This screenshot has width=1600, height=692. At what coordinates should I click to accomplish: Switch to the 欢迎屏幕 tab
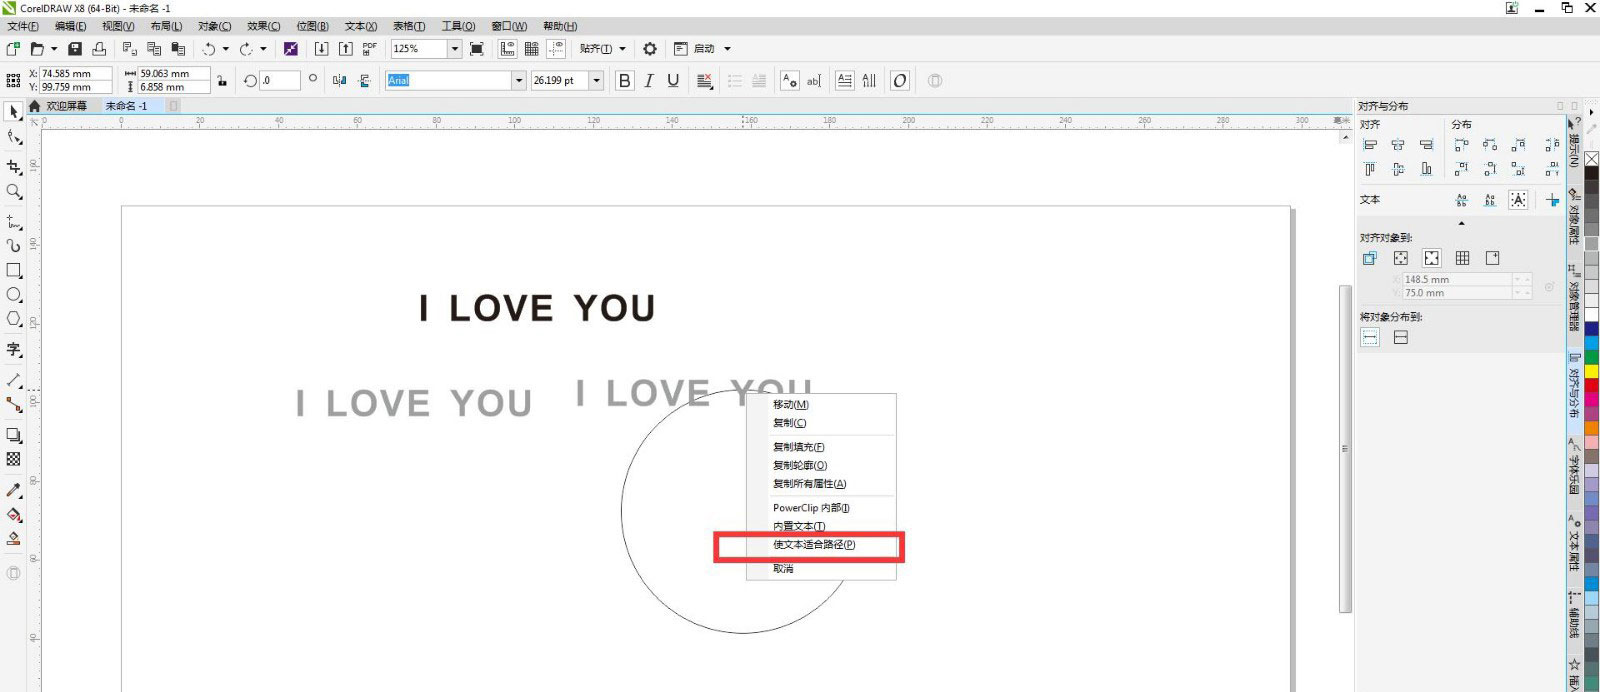(x=66, y=106)
